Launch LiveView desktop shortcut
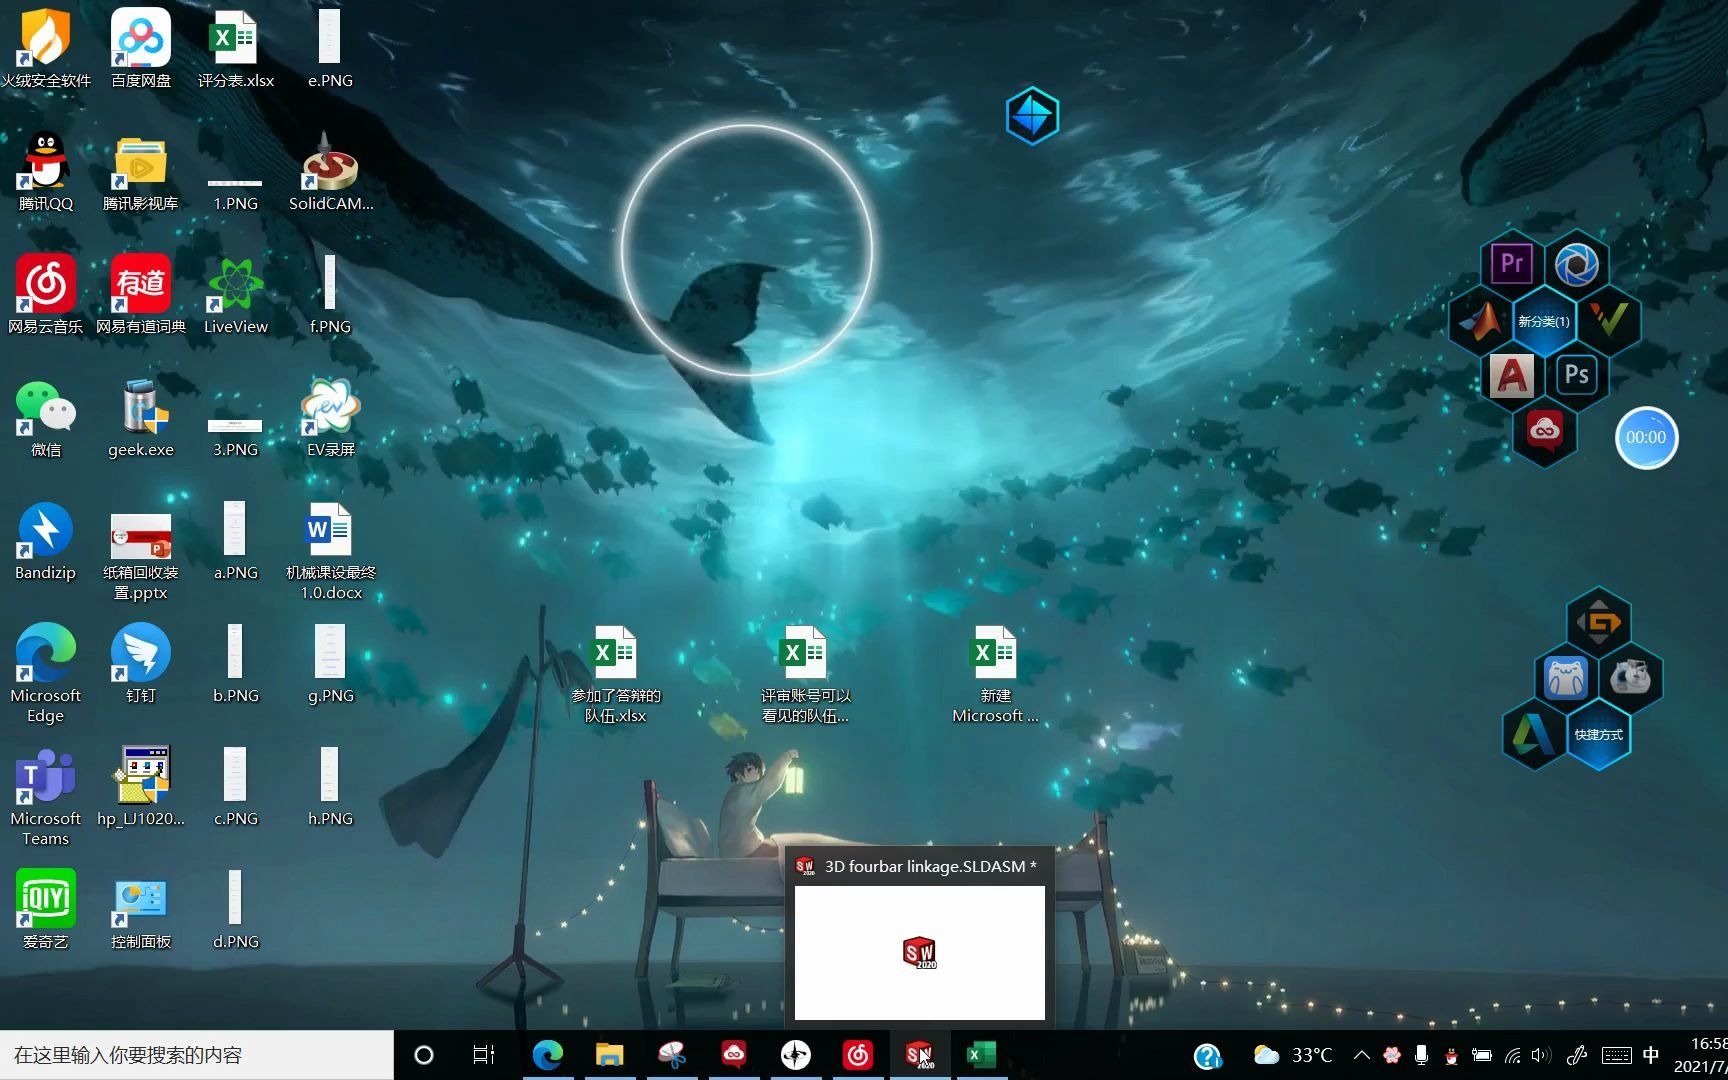 [235, 294]
